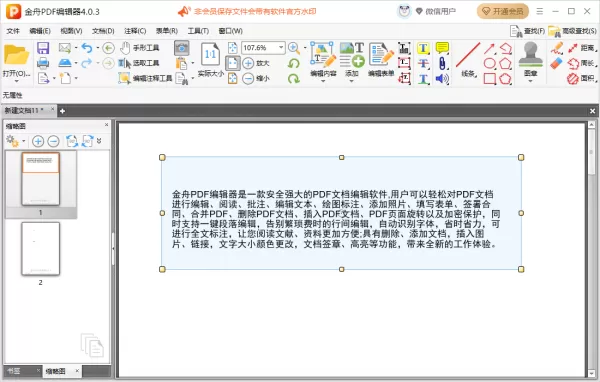Select the 手形工具 hand tool

[x=139, y=48]
